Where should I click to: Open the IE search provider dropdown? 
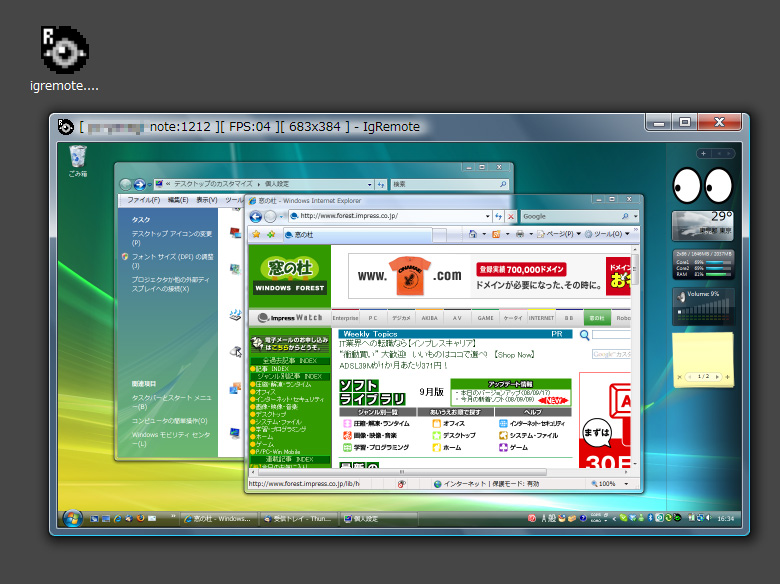point(635,216)
